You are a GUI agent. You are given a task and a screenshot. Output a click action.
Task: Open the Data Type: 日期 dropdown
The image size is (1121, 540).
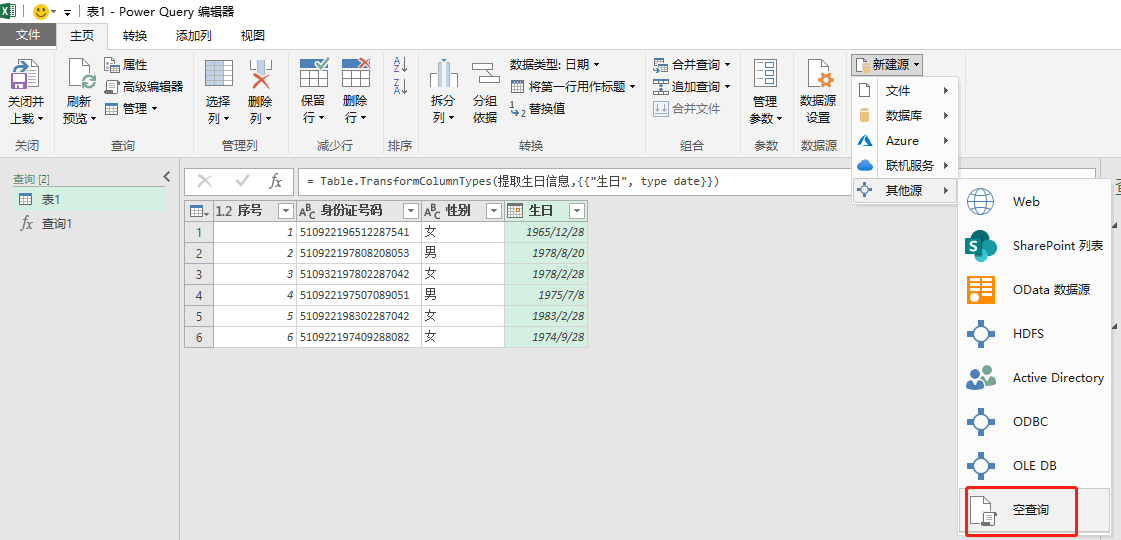pyautogui.click(x=555, y=64)
